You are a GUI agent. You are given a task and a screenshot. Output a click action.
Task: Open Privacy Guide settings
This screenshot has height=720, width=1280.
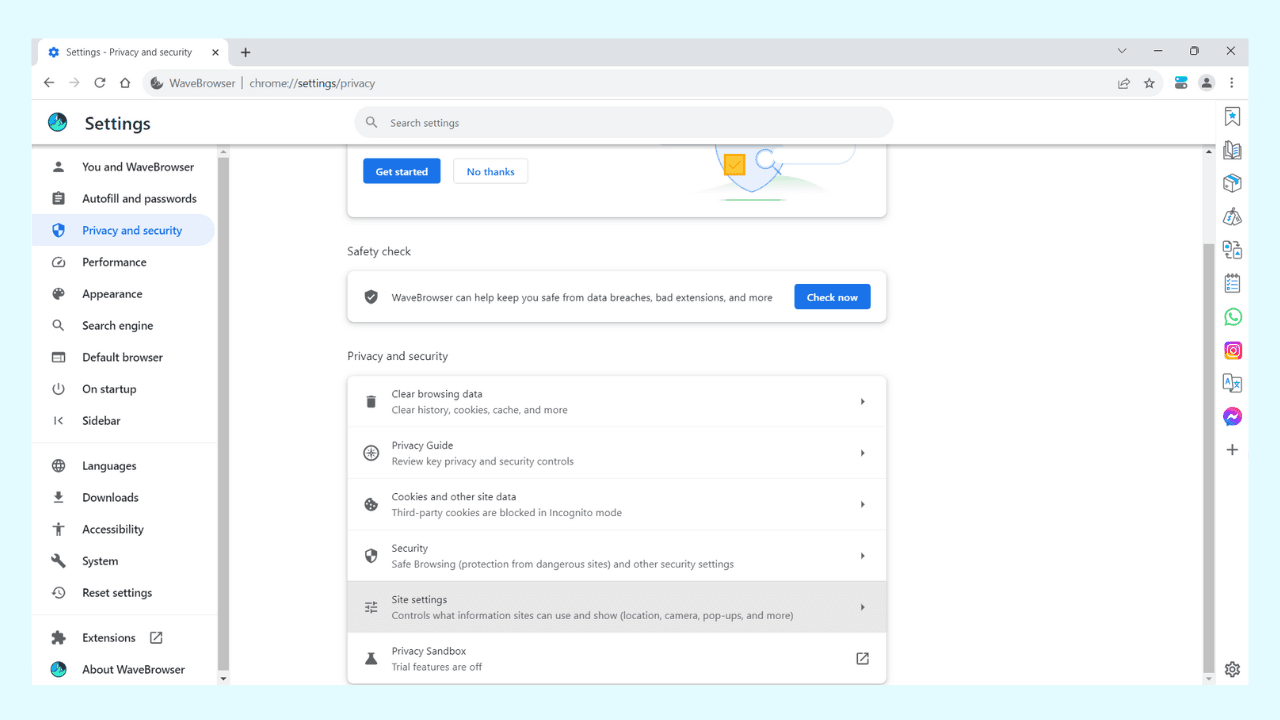point(616,452)
